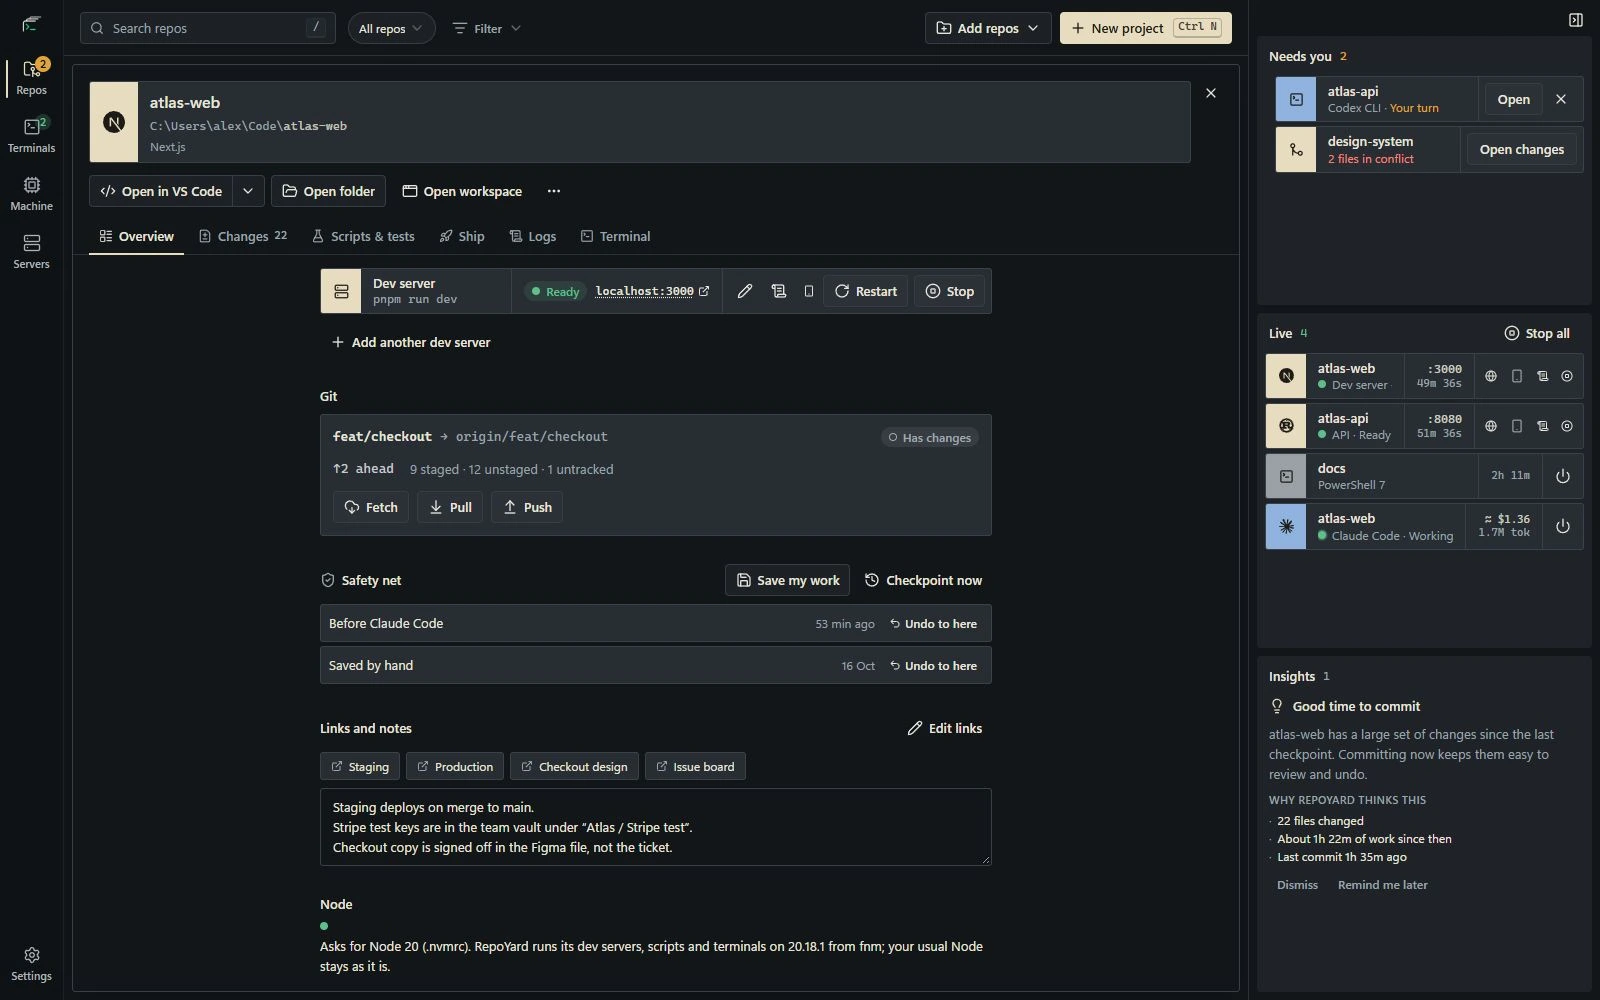This screenshot has width=1600, height=1000.
Task: Expand the Add repos dropdown
Action: tap(988, 28)
